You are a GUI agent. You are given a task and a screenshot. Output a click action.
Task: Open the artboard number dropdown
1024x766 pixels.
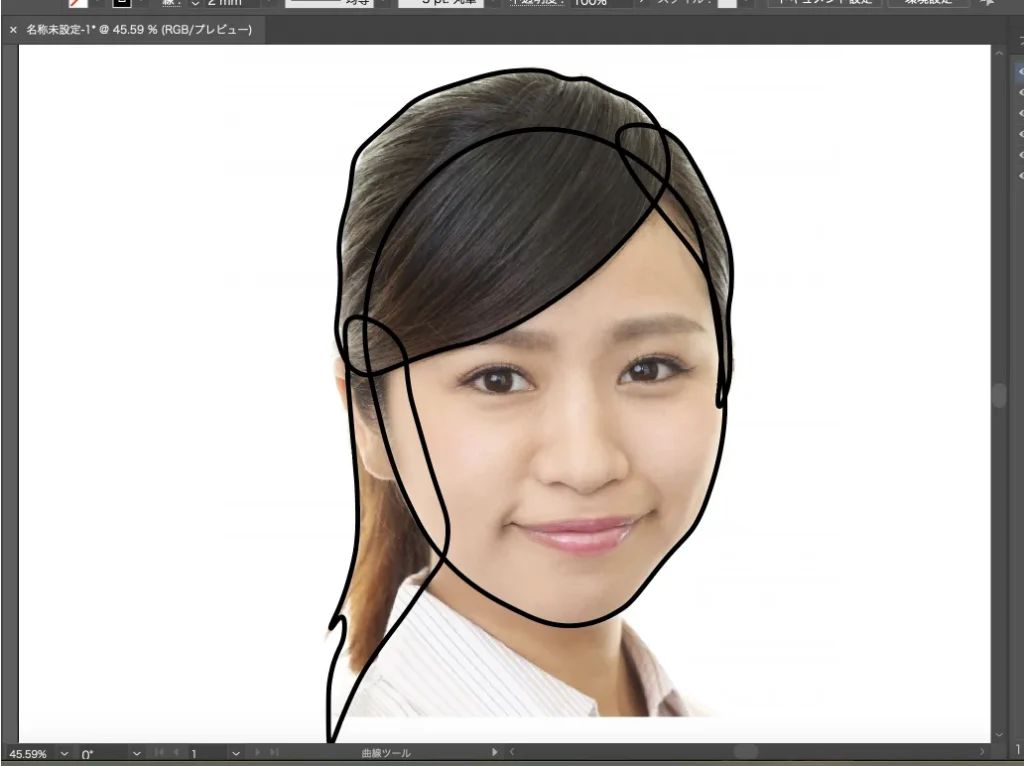(x=236, y=753)
